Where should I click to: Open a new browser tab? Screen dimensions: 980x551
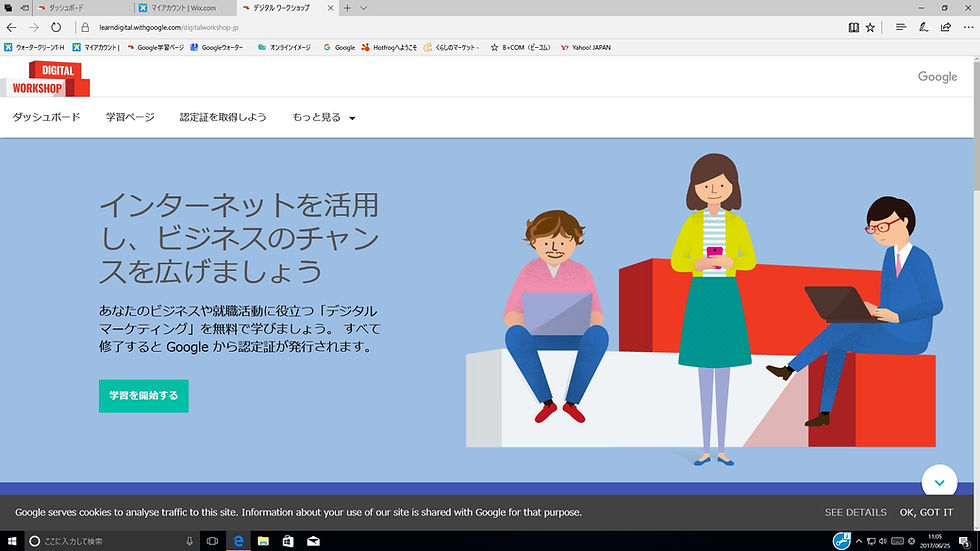(347, 8)
